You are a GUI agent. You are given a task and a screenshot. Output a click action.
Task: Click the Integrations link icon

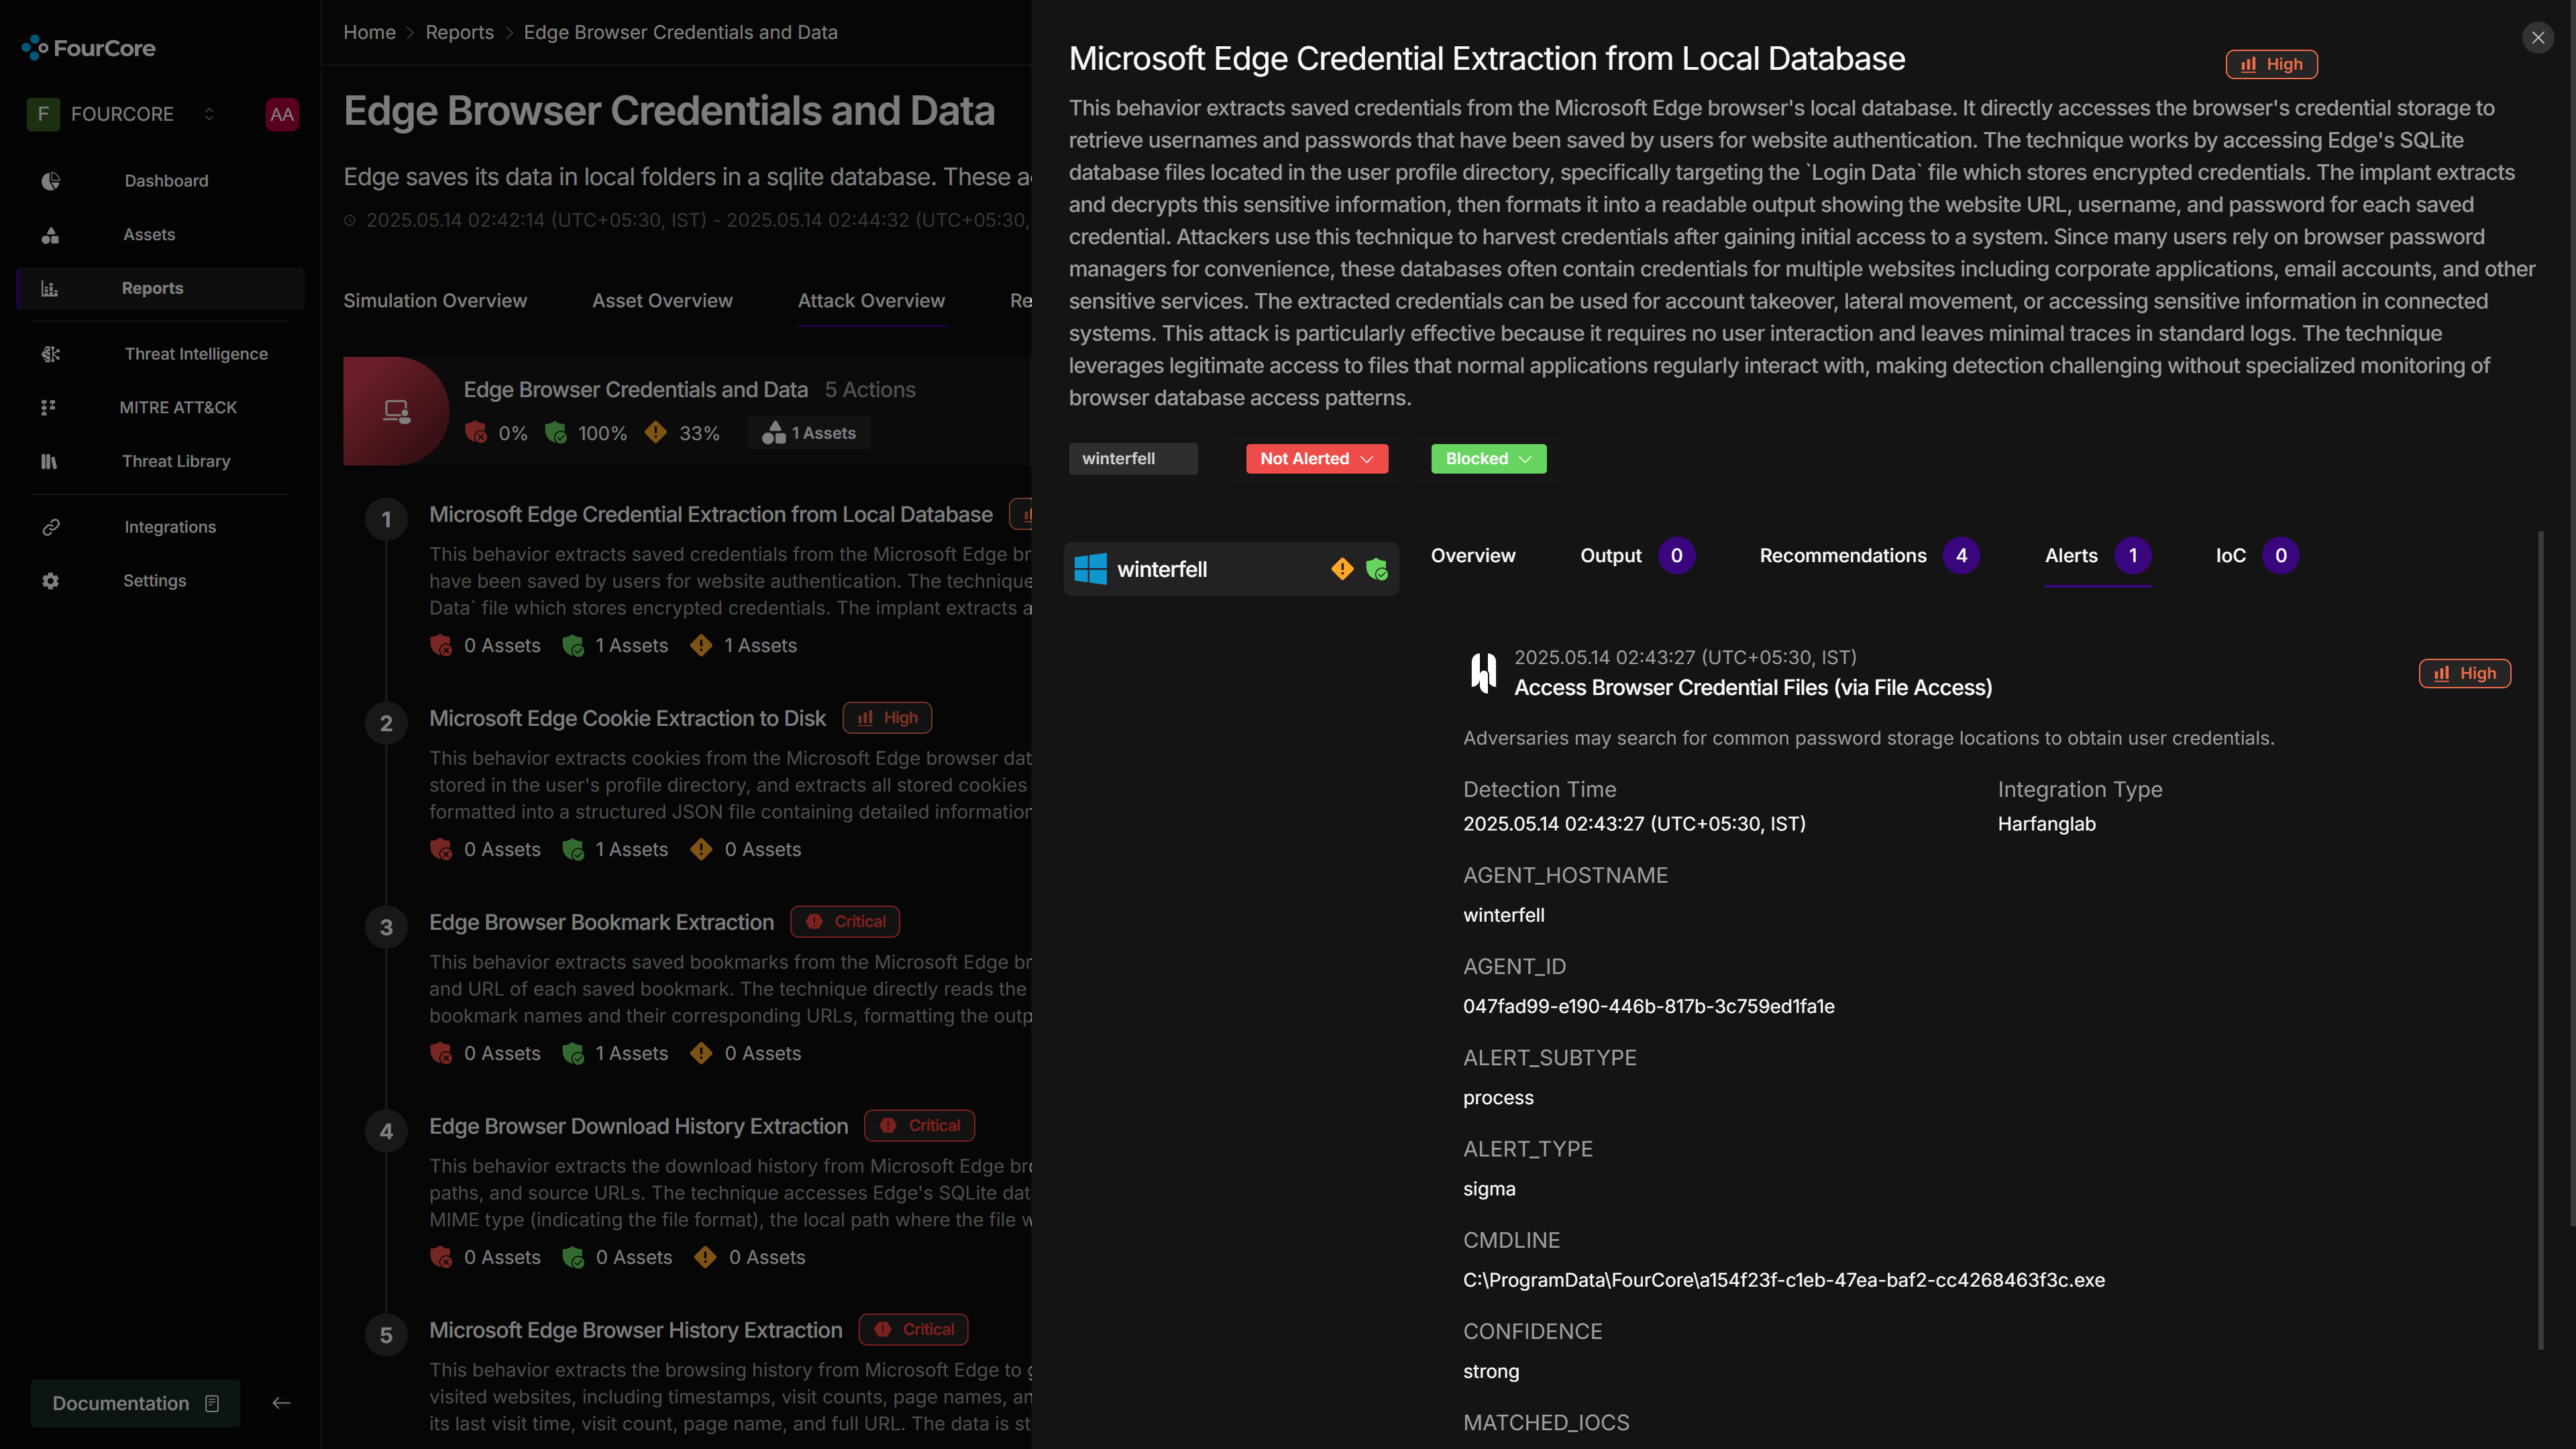click(50, 527)
